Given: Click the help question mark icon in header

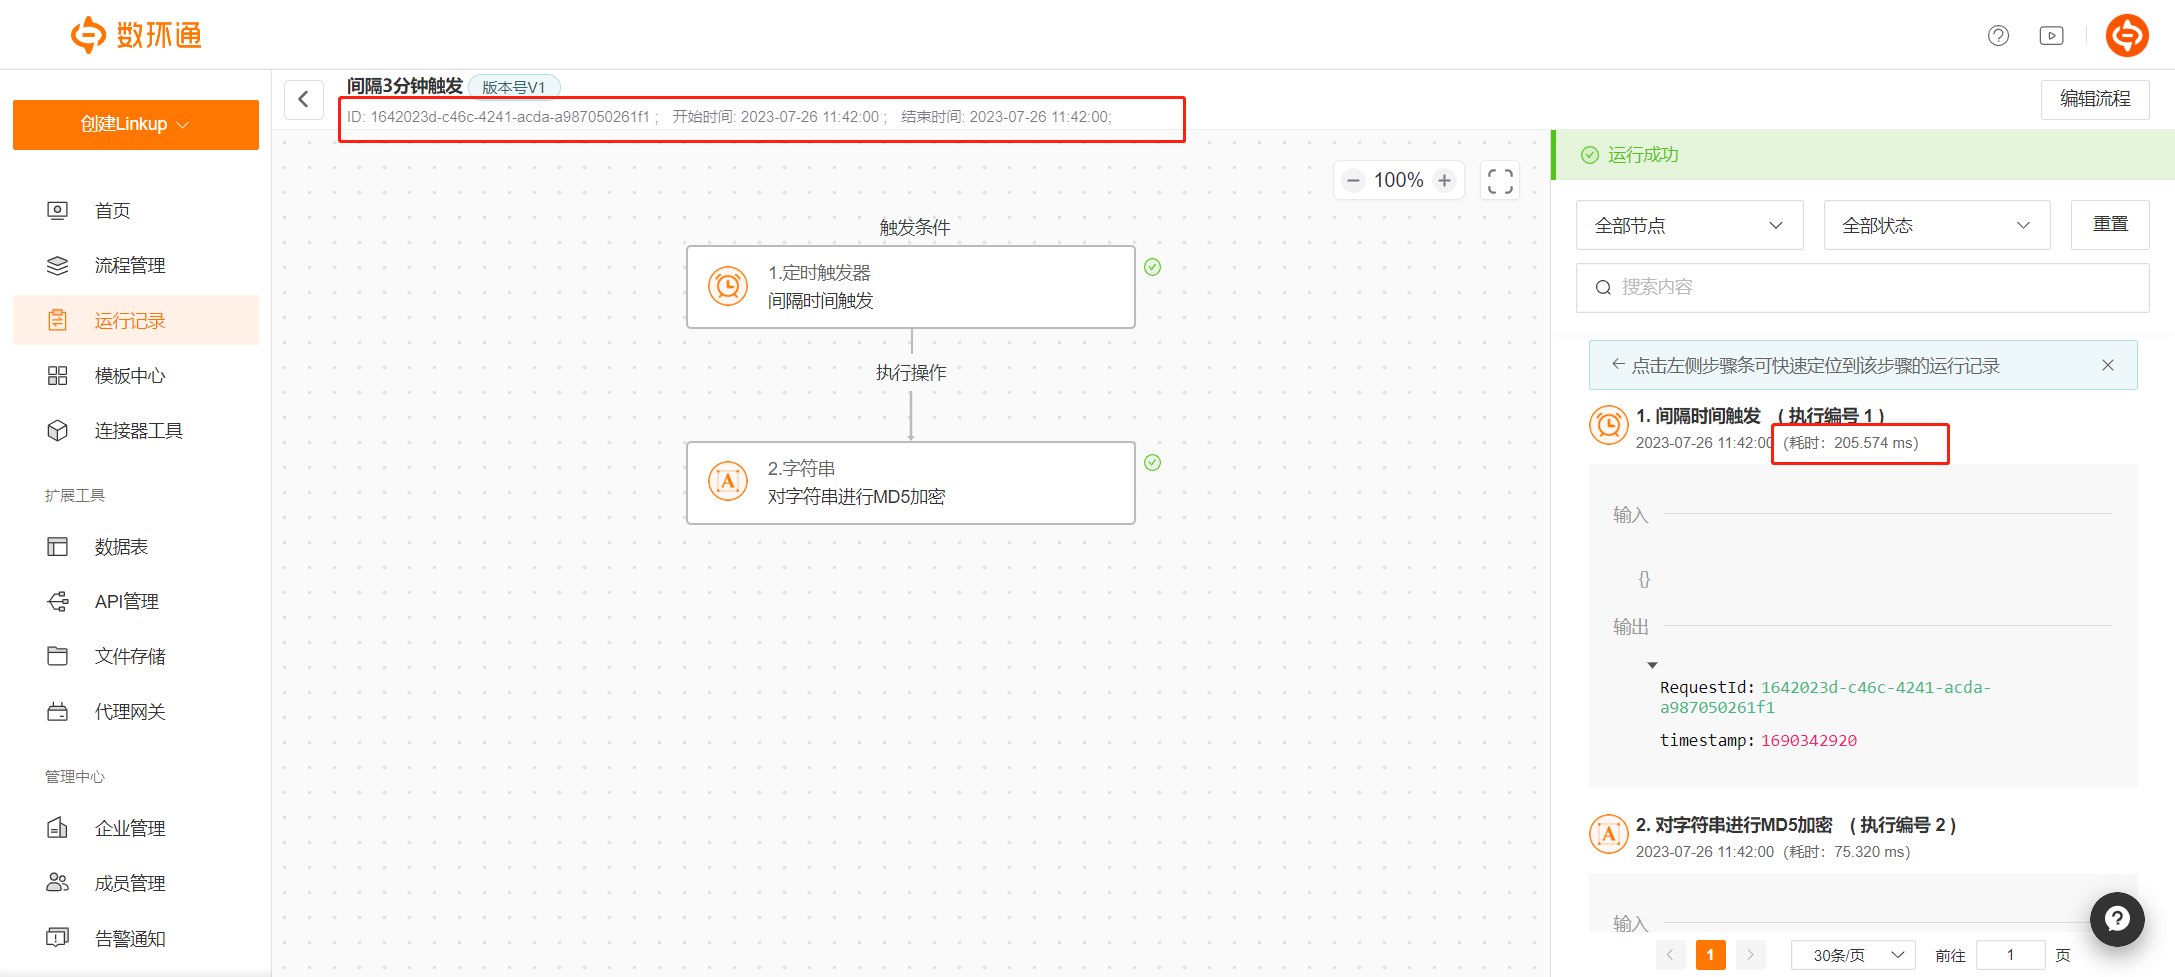Looking at the screenshot, I should point(1998,36).
